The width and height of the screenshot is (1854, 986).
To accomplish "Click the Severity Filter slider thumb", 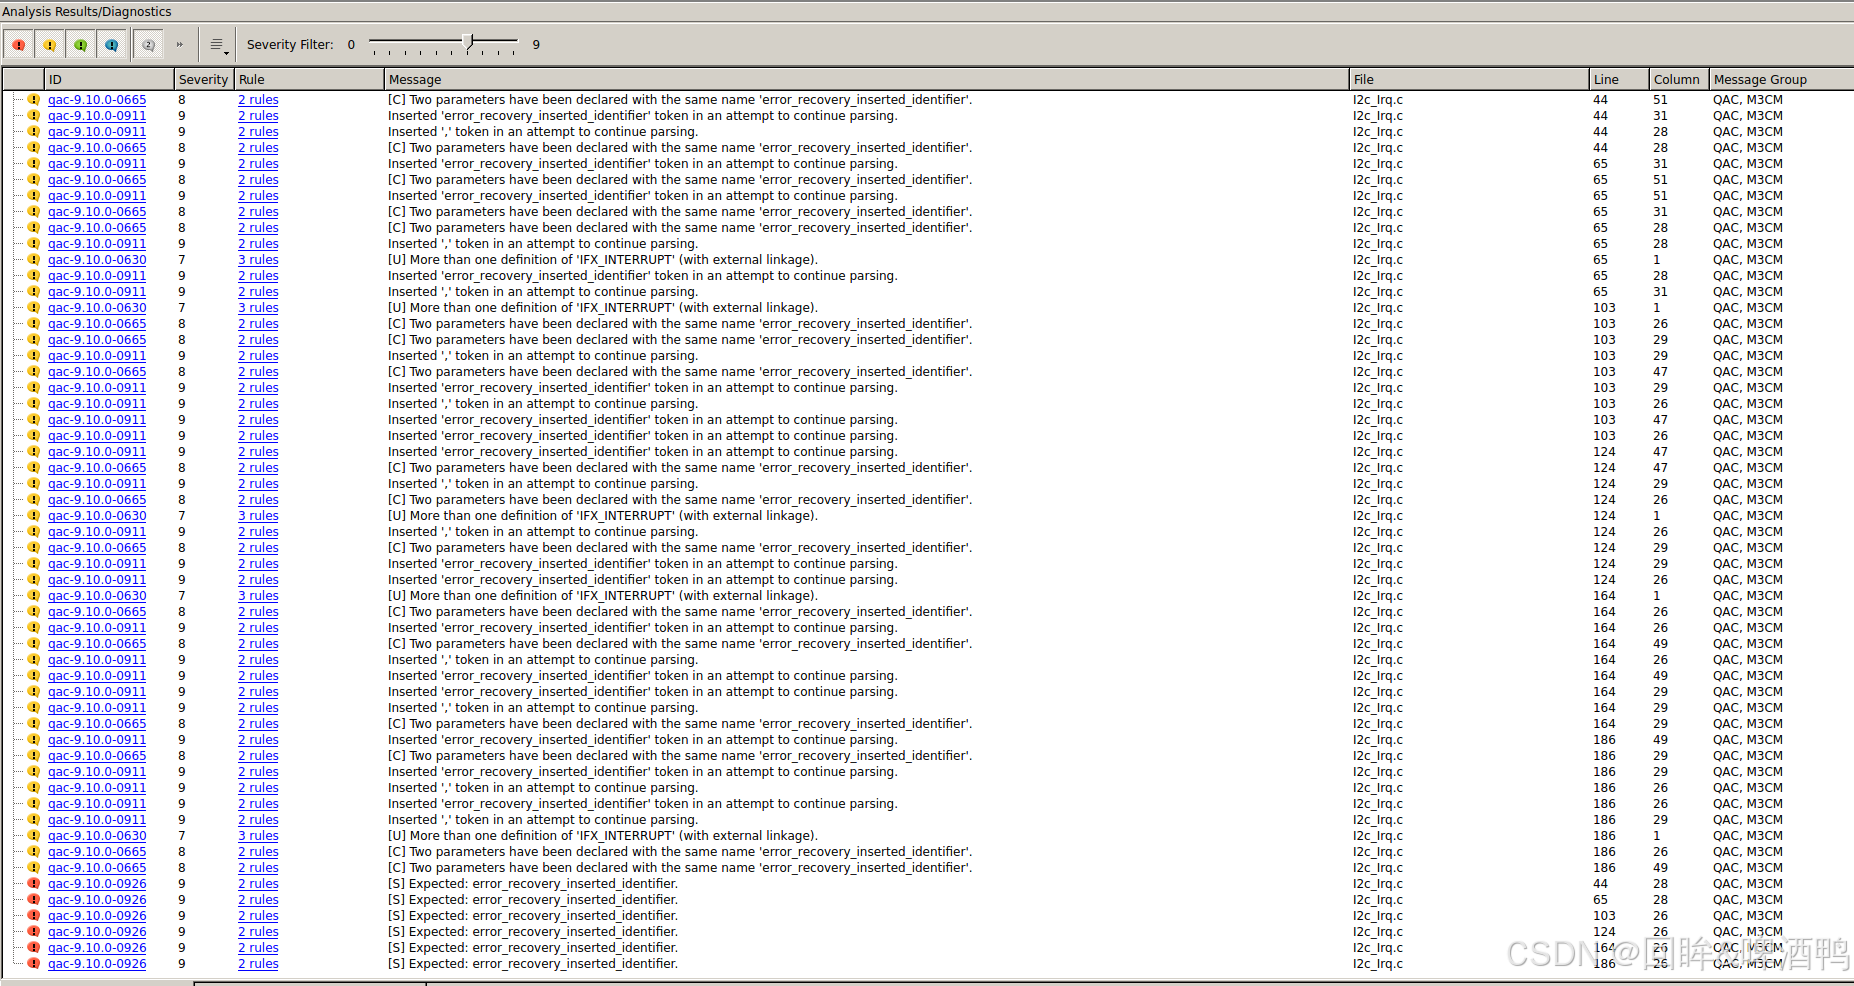I will pos(469,43).
